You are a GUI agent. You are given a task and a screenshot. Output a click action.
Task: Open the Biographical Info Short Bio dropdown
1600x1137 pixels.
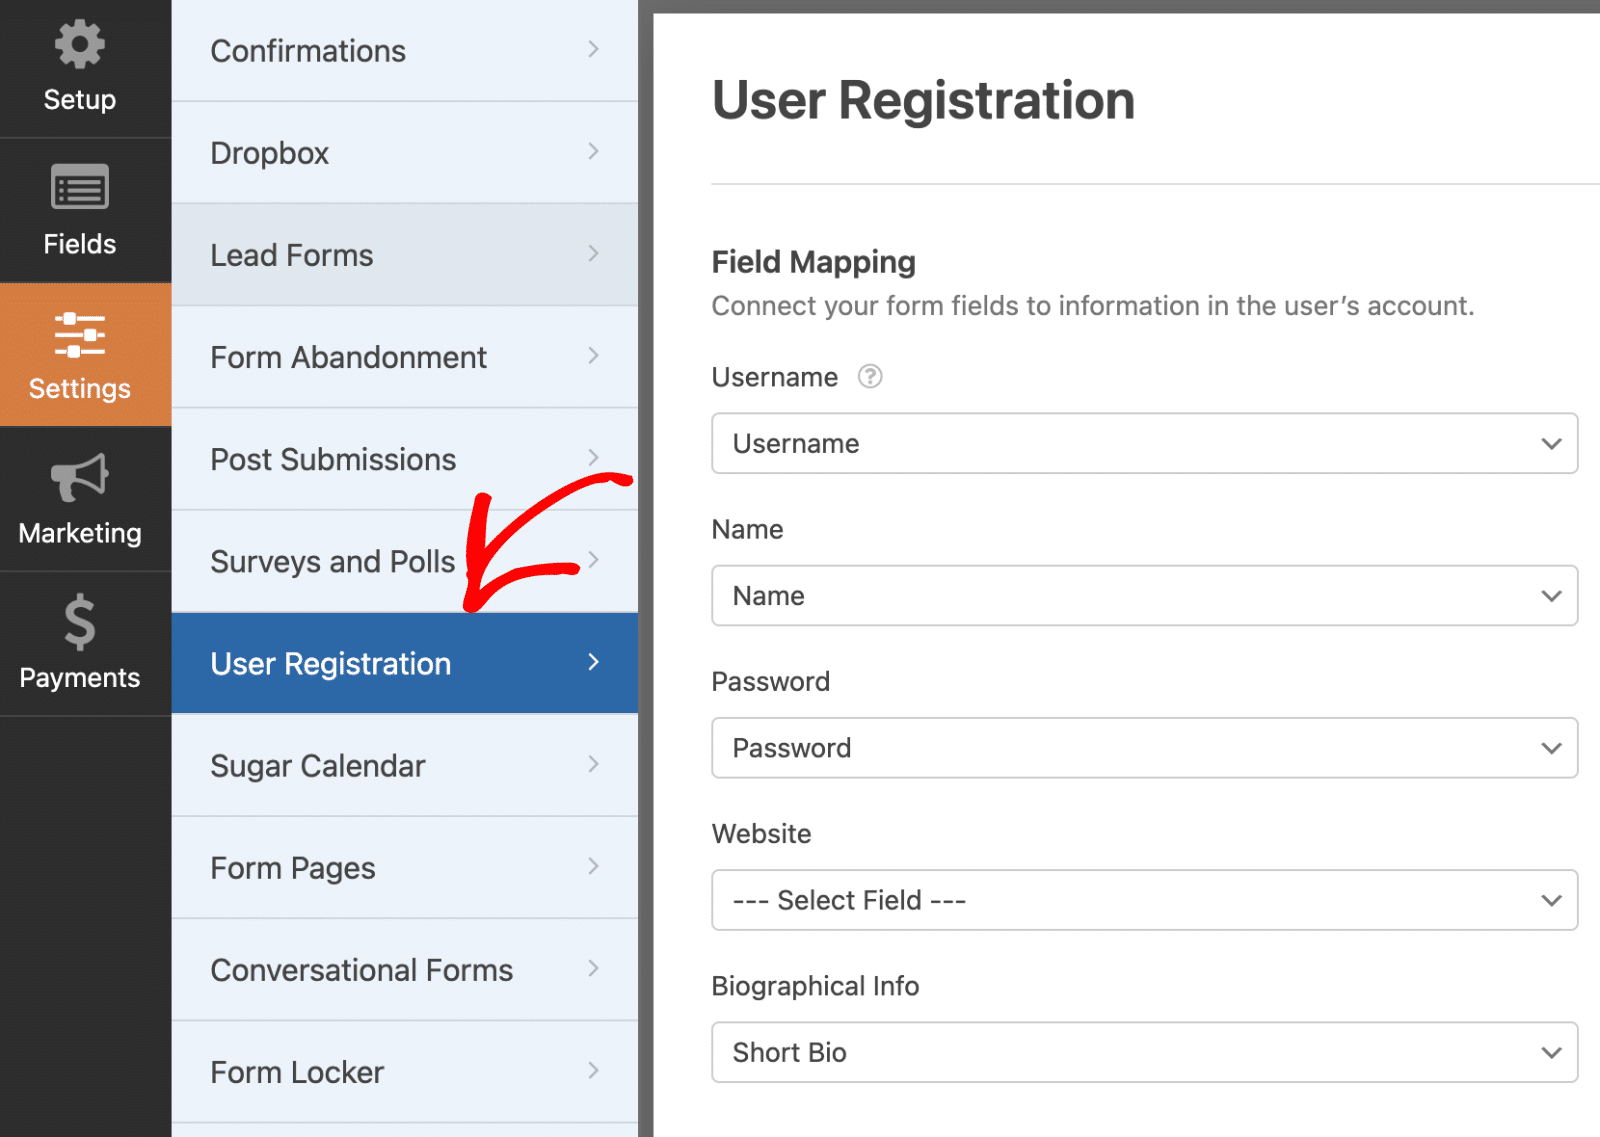tap(1144, 1051)
